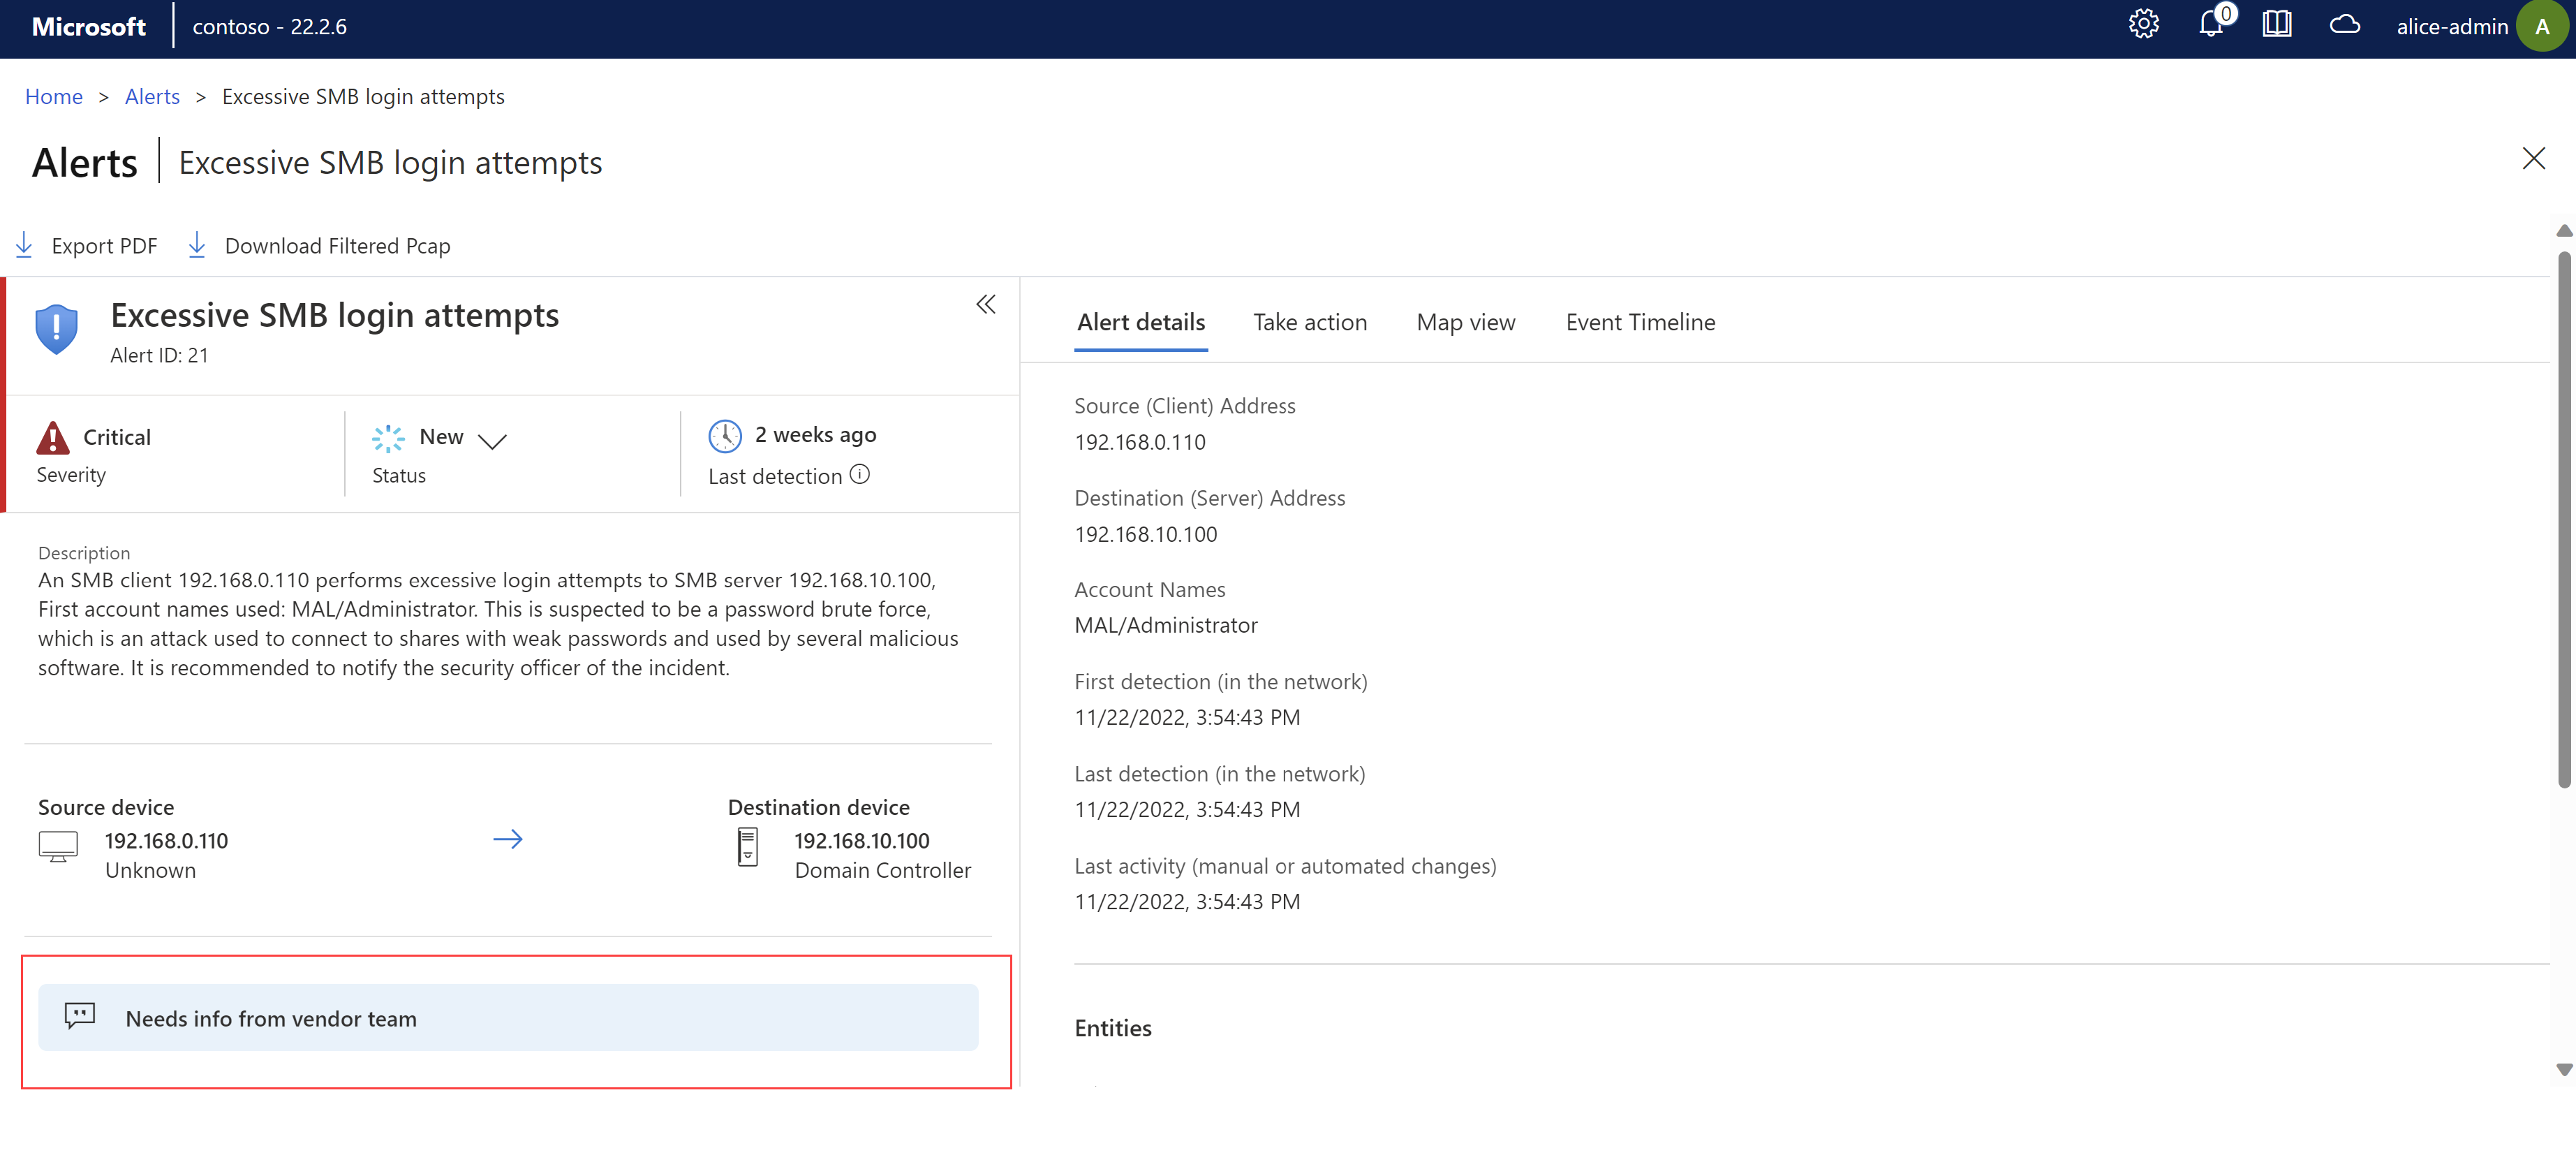Expand the Entities section

1112,1026
